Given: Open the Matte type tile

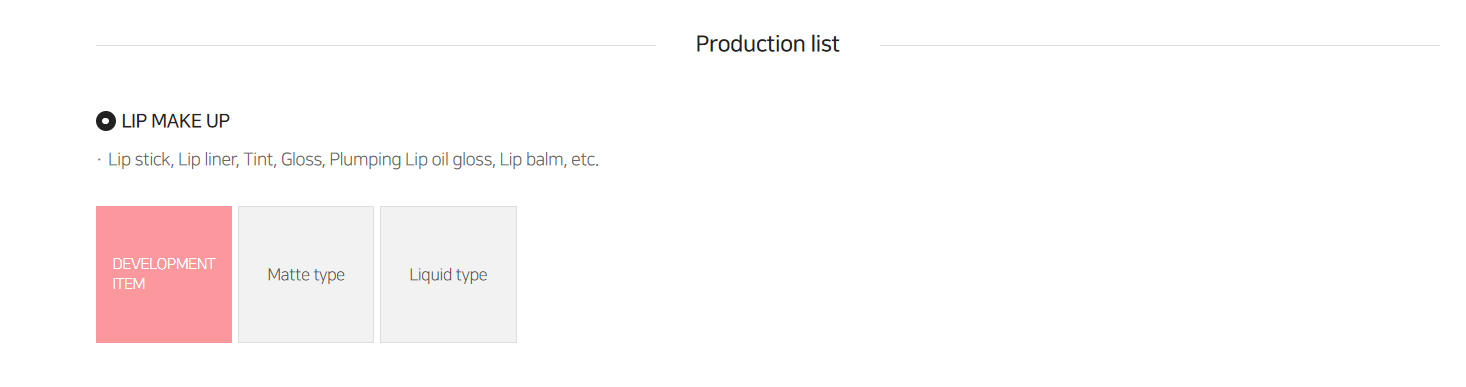Looking at the screenshot, I should click(306, 274).
